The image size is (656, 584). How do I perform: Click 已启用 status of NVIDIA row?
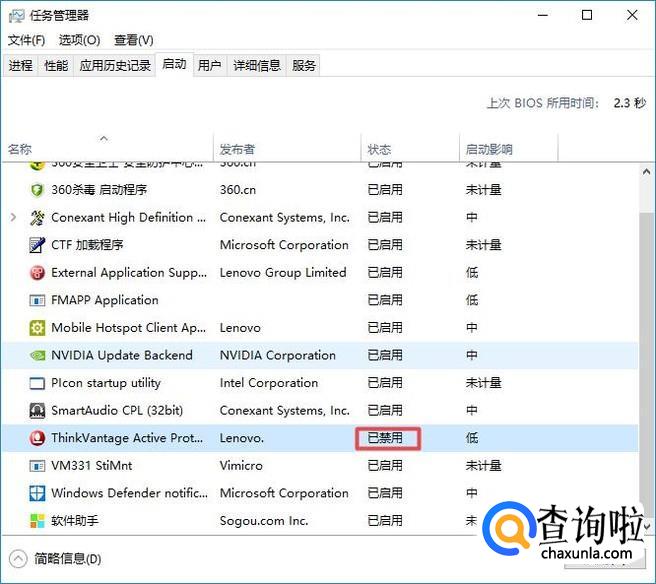(x=385, y=355)
